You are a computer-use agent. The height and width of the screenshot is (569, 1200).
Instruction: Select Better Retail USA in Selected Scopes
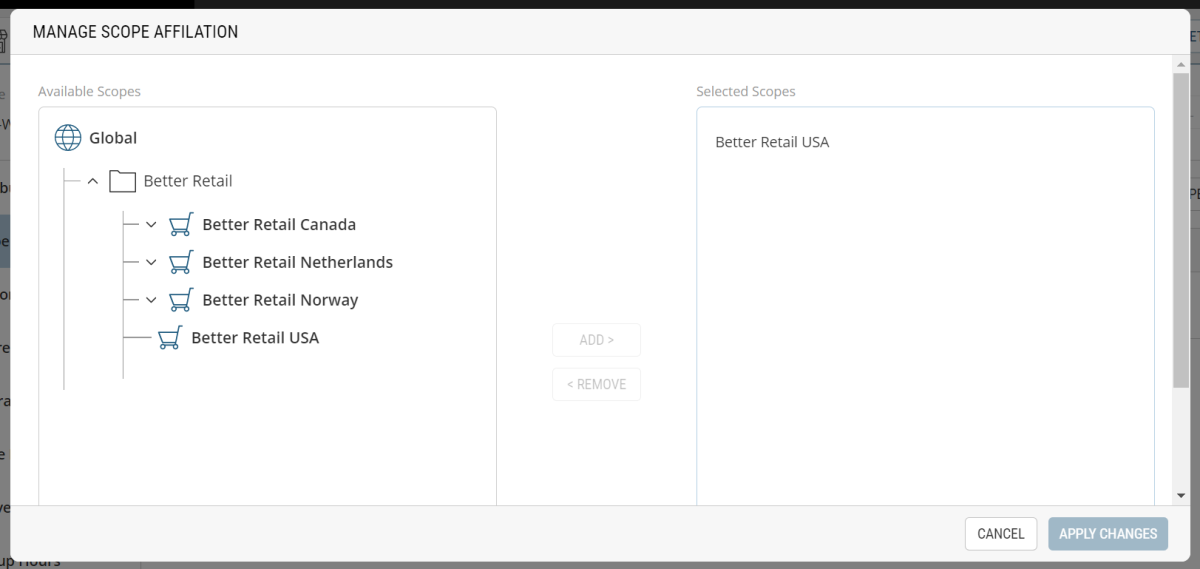pyautogui.click(x=772, y=142)
